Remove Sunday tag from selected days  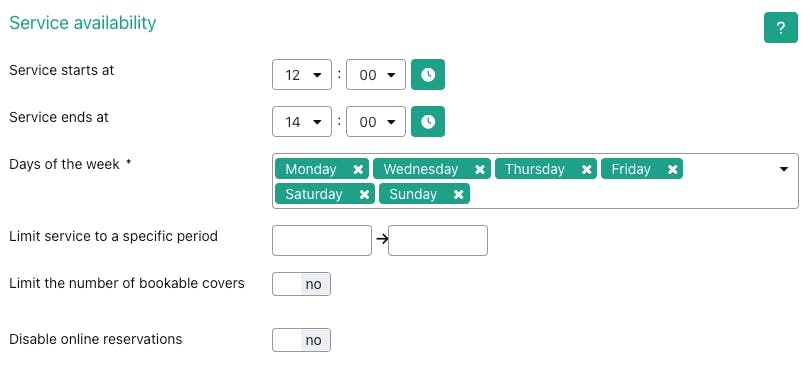point(459,194)
